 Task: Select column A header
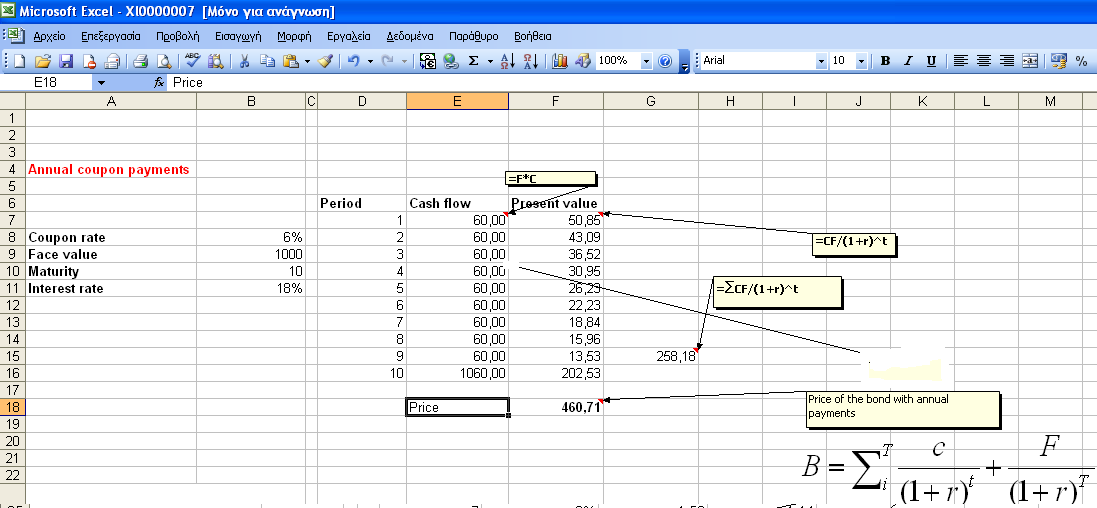(111, 101)
